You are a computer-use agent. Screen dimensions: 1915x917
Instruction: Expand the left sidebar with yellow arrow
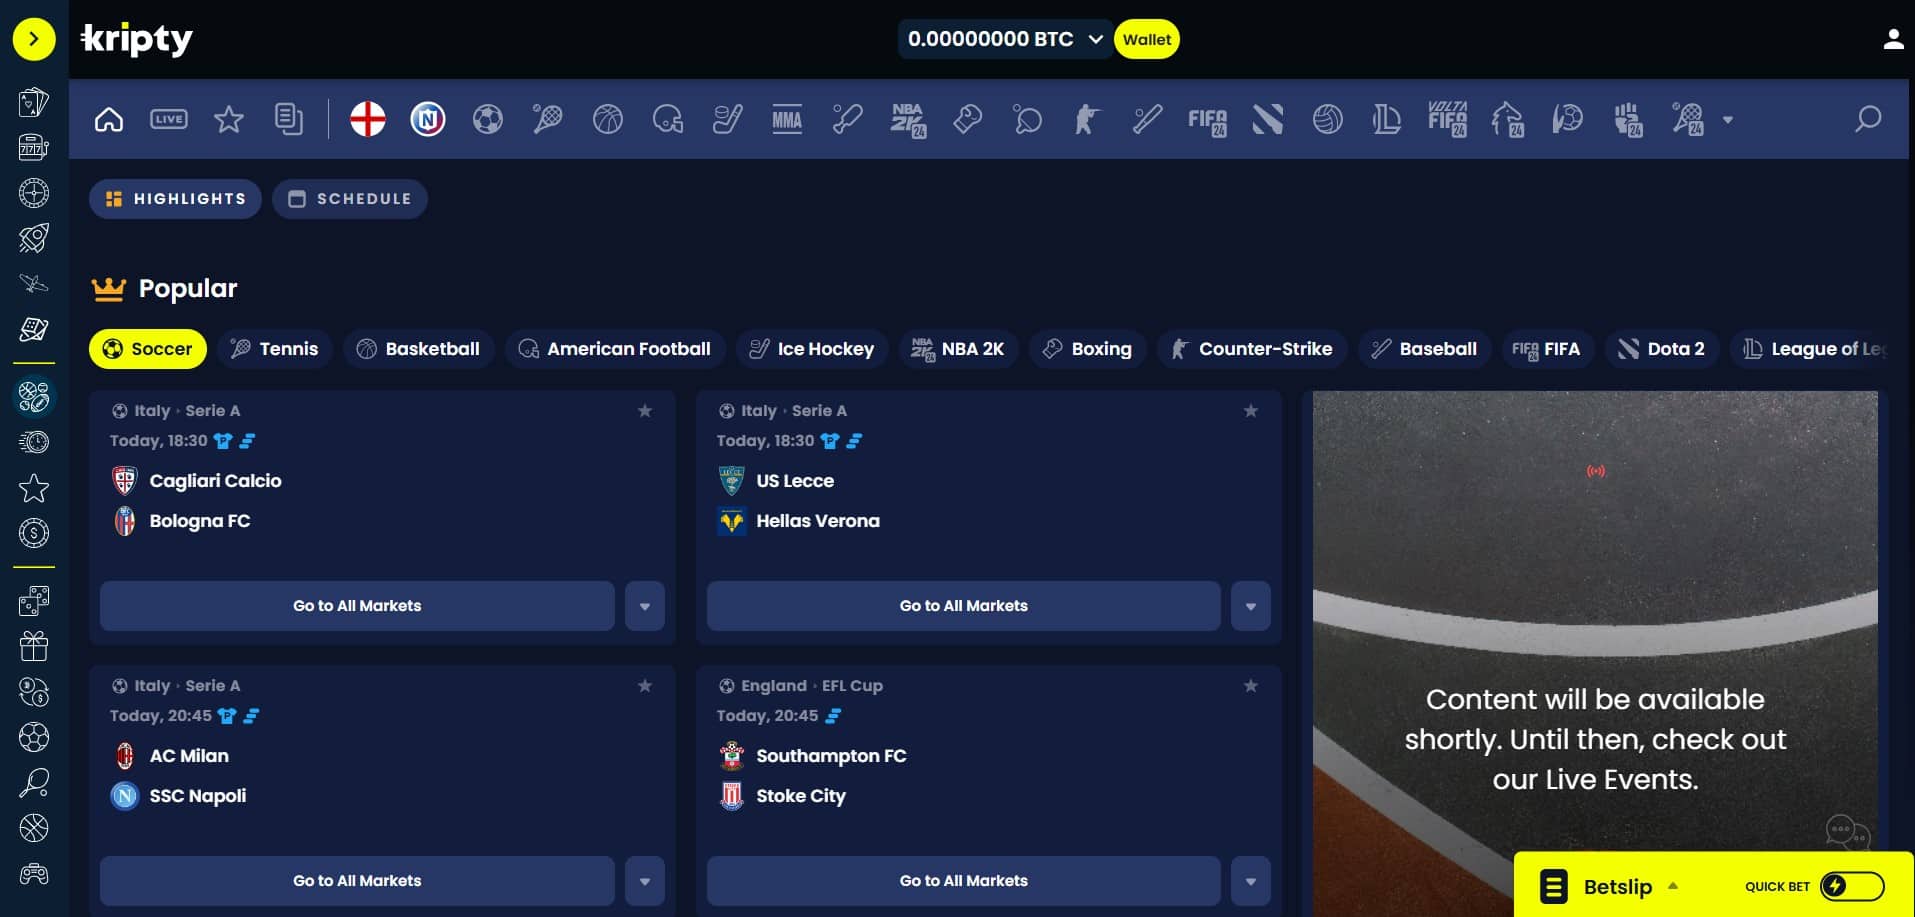point(34,39)
